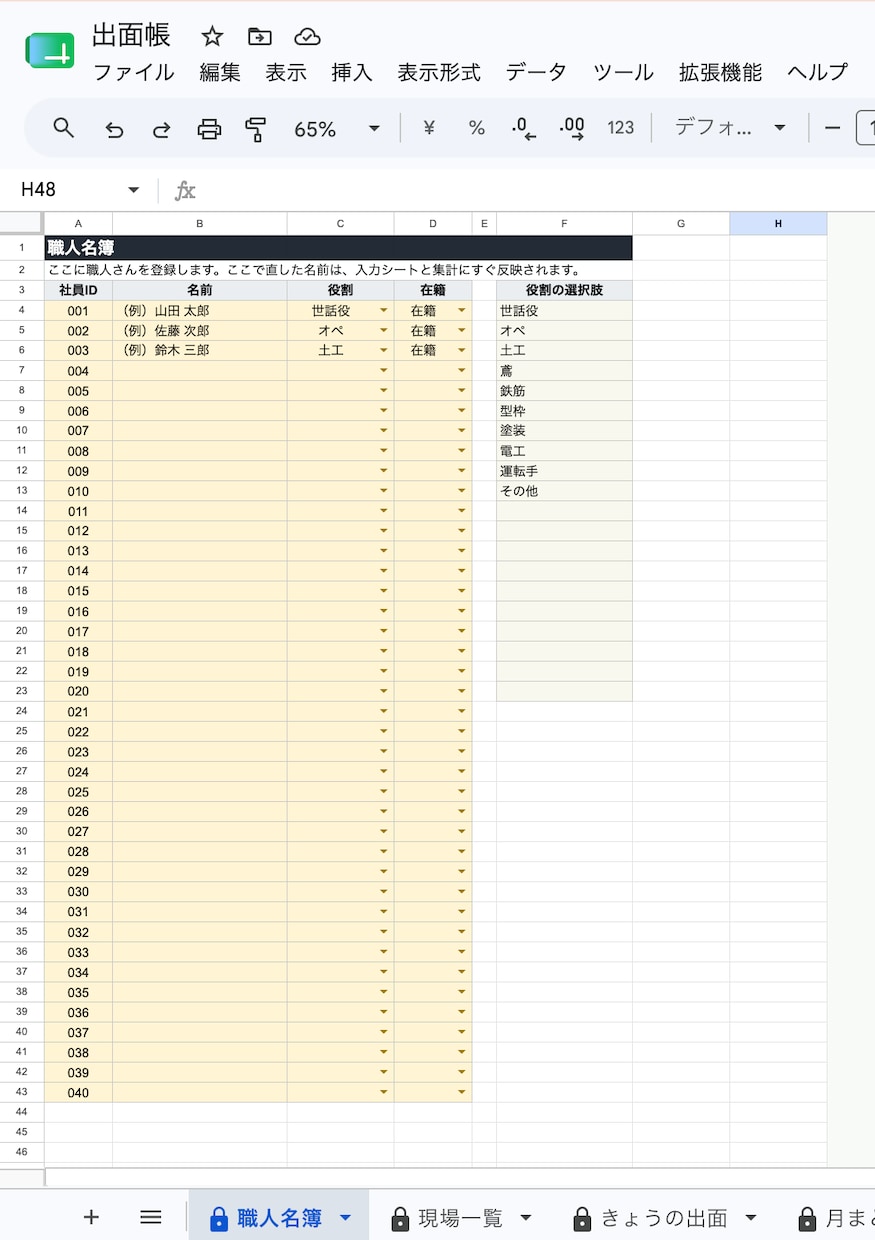Click the 出面帳 document title
The height and width of the screenshot is (1240, 875).
131,35
